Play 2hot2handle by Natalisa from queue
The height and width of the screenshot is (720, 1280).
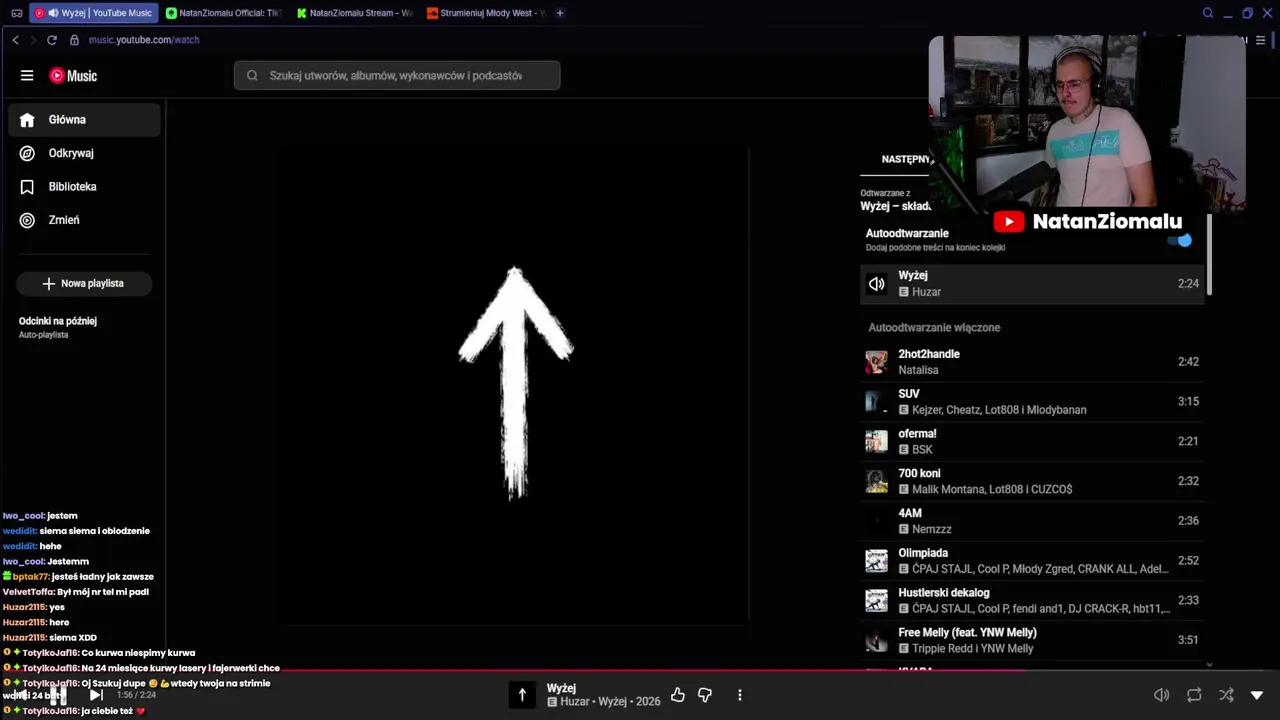[x=1032, y=362]
